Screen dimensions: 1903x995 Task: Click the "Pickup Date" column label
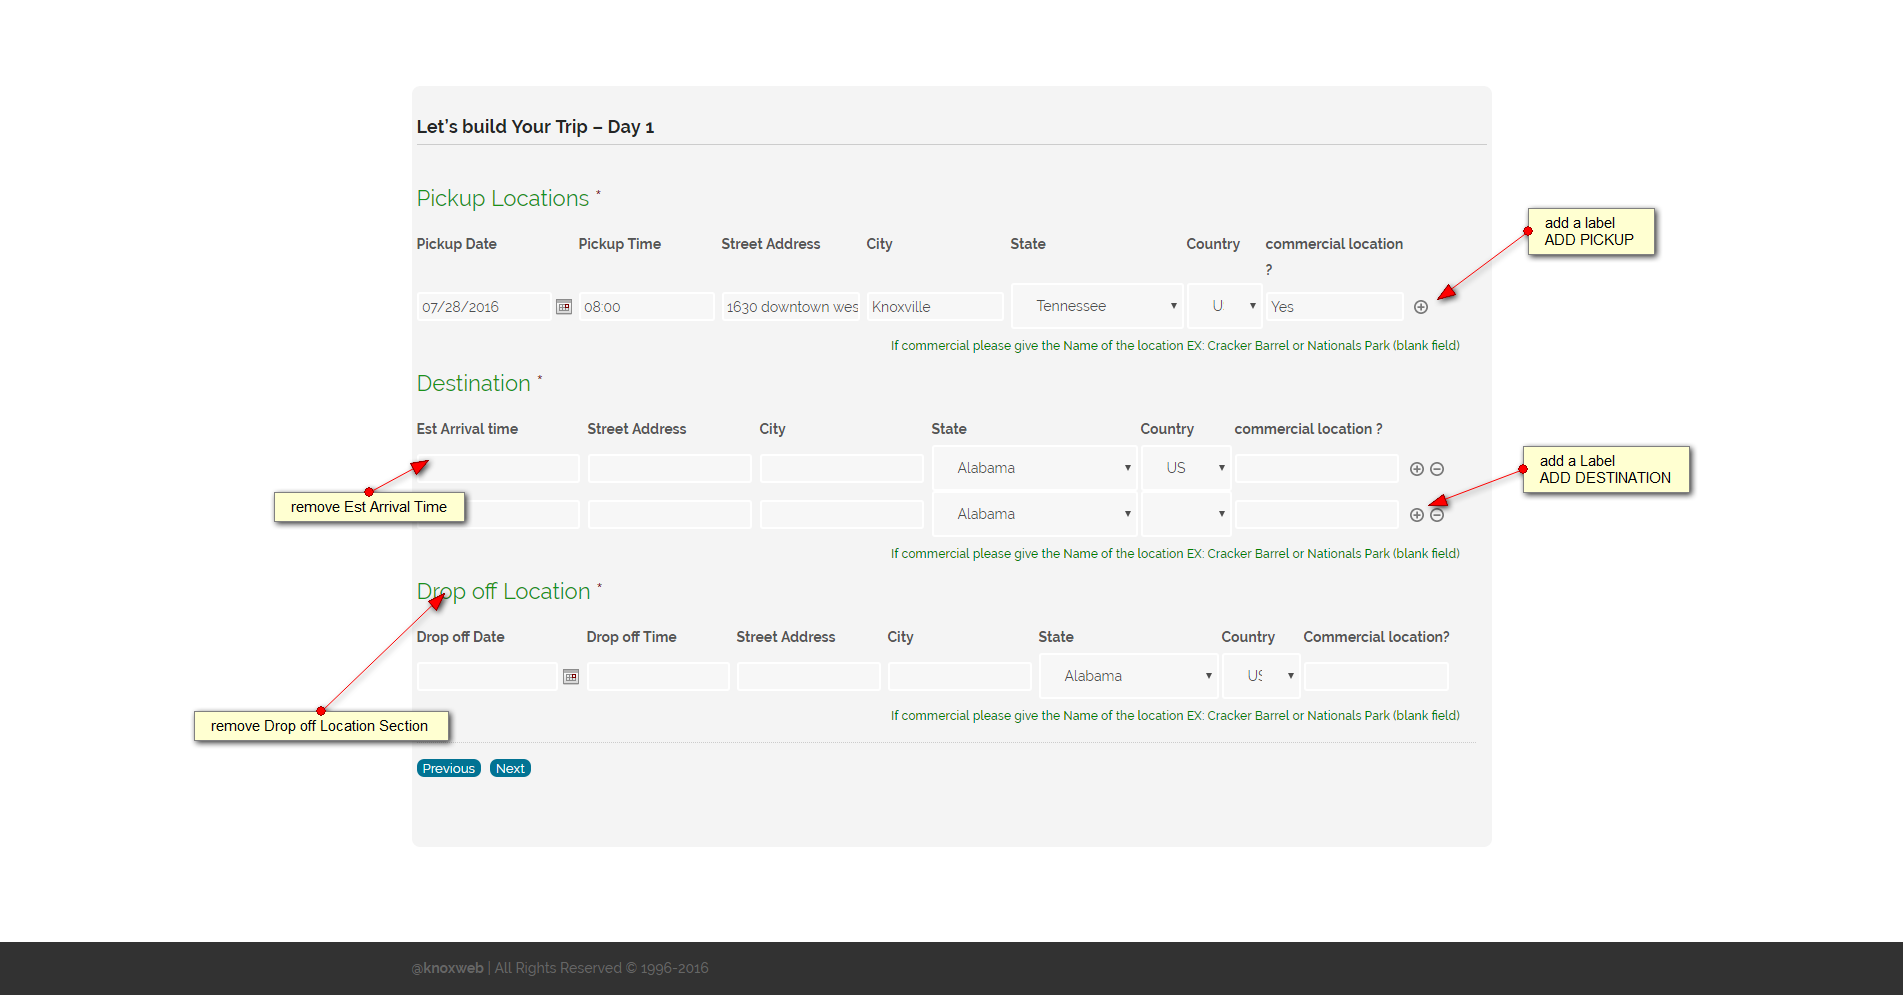[457, 244]
